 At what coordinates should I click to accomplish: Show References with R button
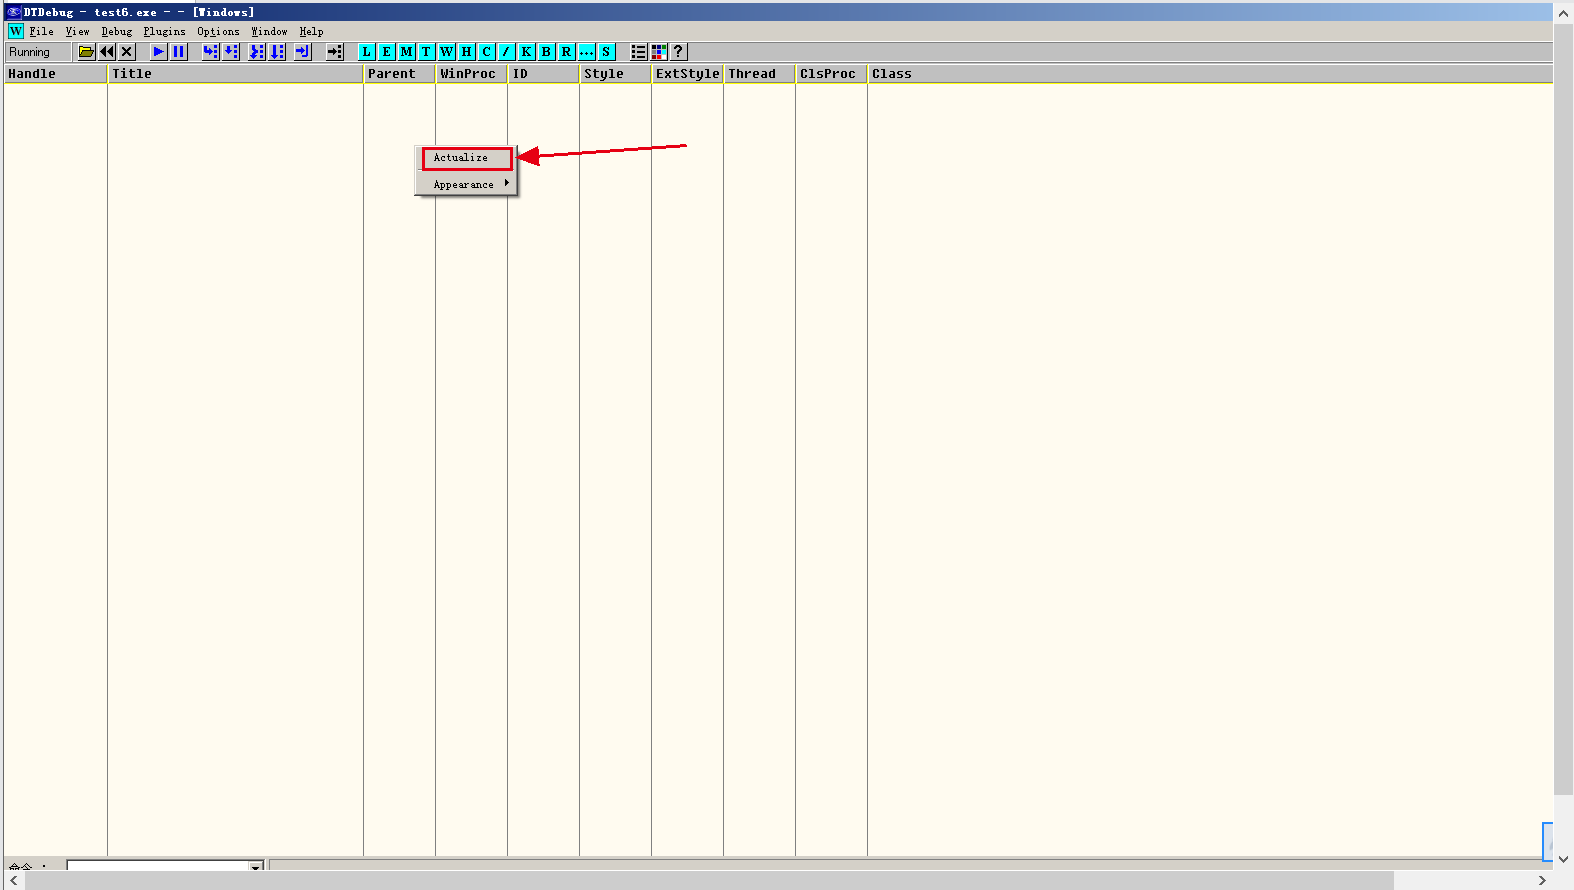(567, 52)
